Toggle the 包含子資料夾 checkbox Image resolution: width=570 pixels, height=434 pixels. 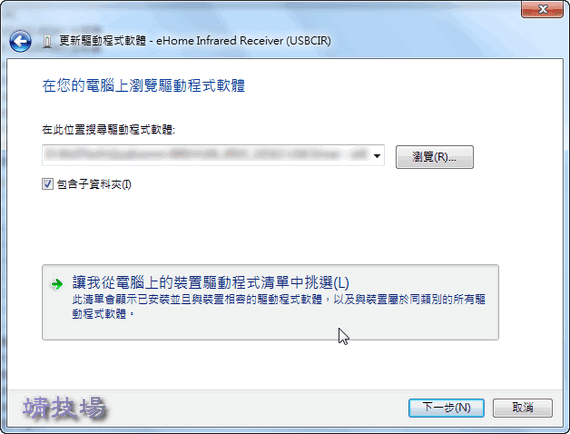coord(47,184)
